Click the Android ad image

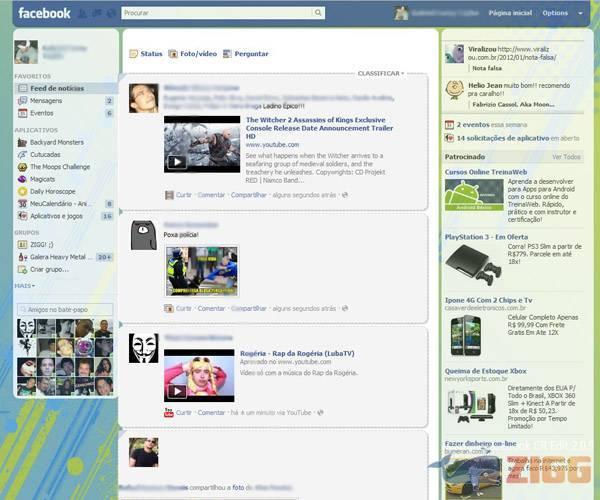(474, 195)
